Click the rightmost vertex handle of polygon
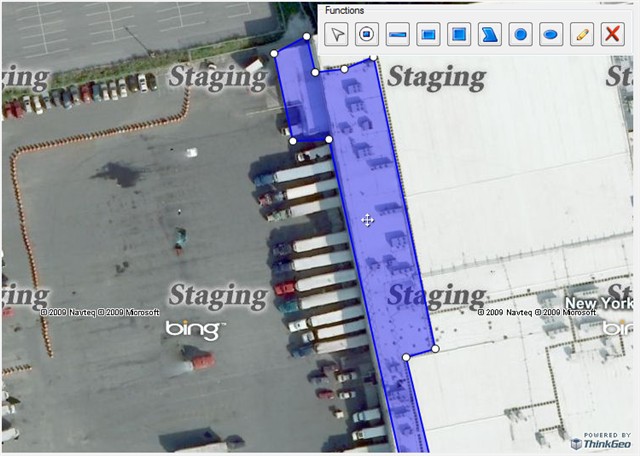 pos(435,349)
